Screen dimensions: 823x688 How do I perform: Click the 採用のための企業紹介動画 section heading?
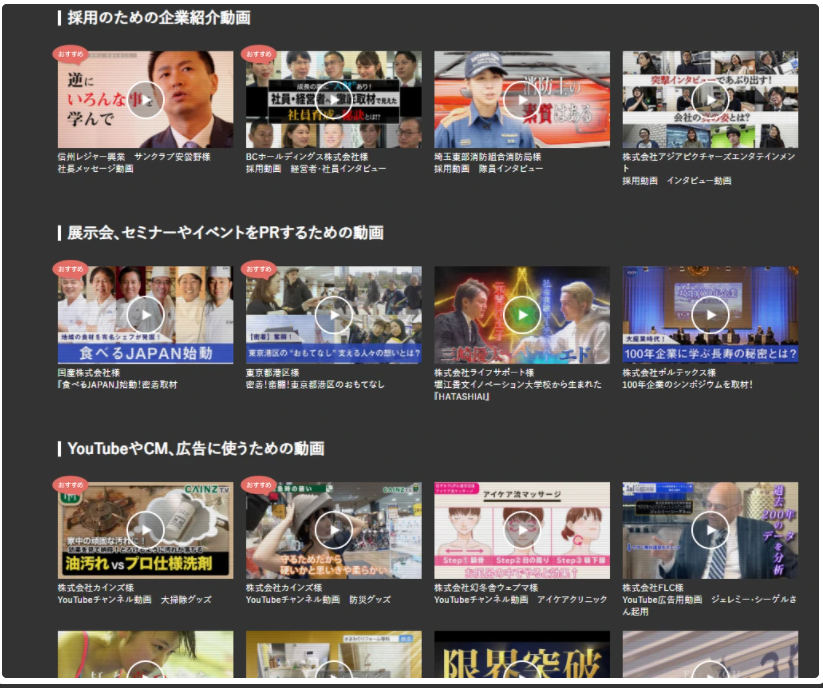coord(159,18)
